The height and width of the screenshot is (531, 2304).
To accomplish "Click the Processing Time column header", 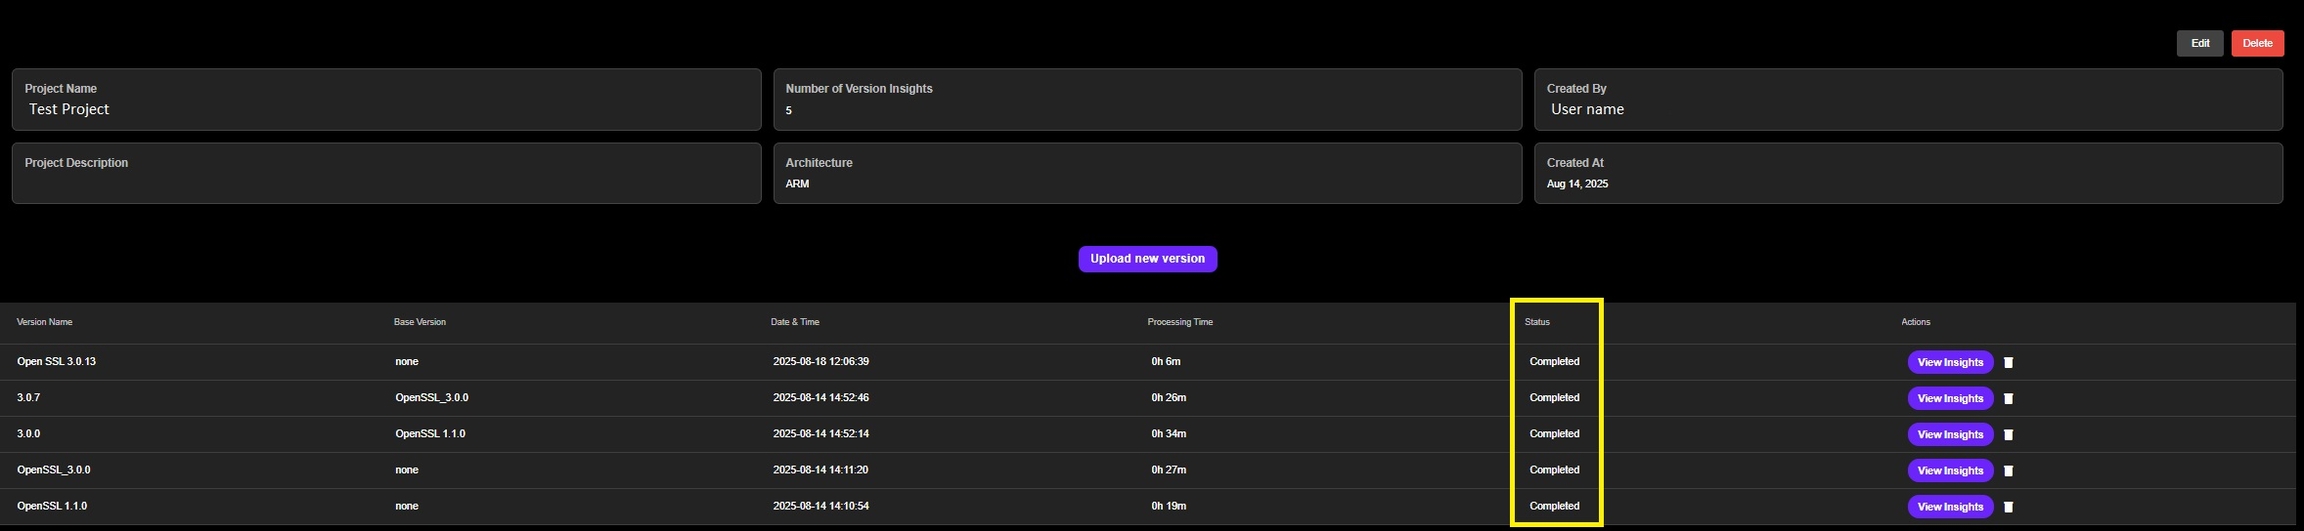I will coord(1180,322).
